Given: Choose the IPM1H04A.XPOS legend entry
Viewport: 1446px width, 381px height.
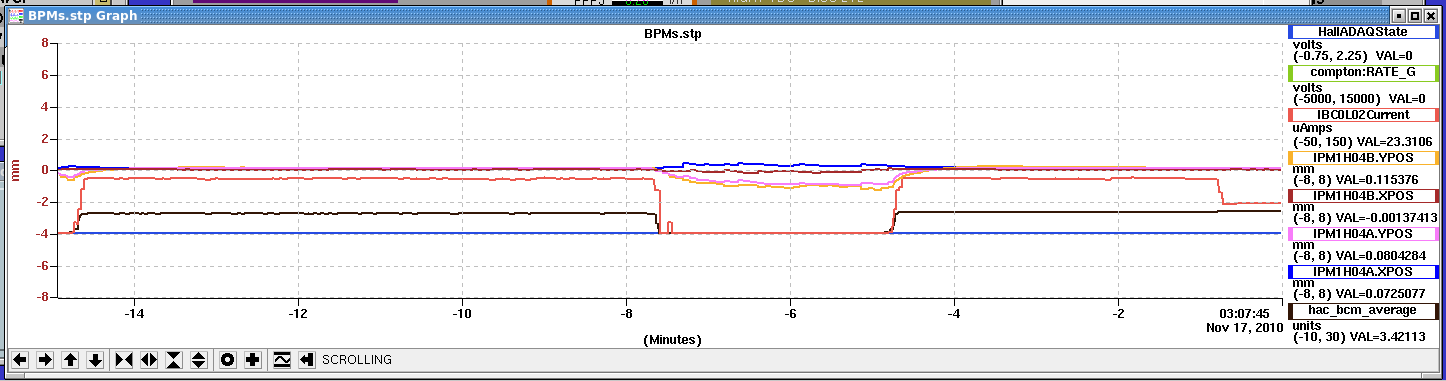Looking at the screenshot, I should coord(1363,271).
